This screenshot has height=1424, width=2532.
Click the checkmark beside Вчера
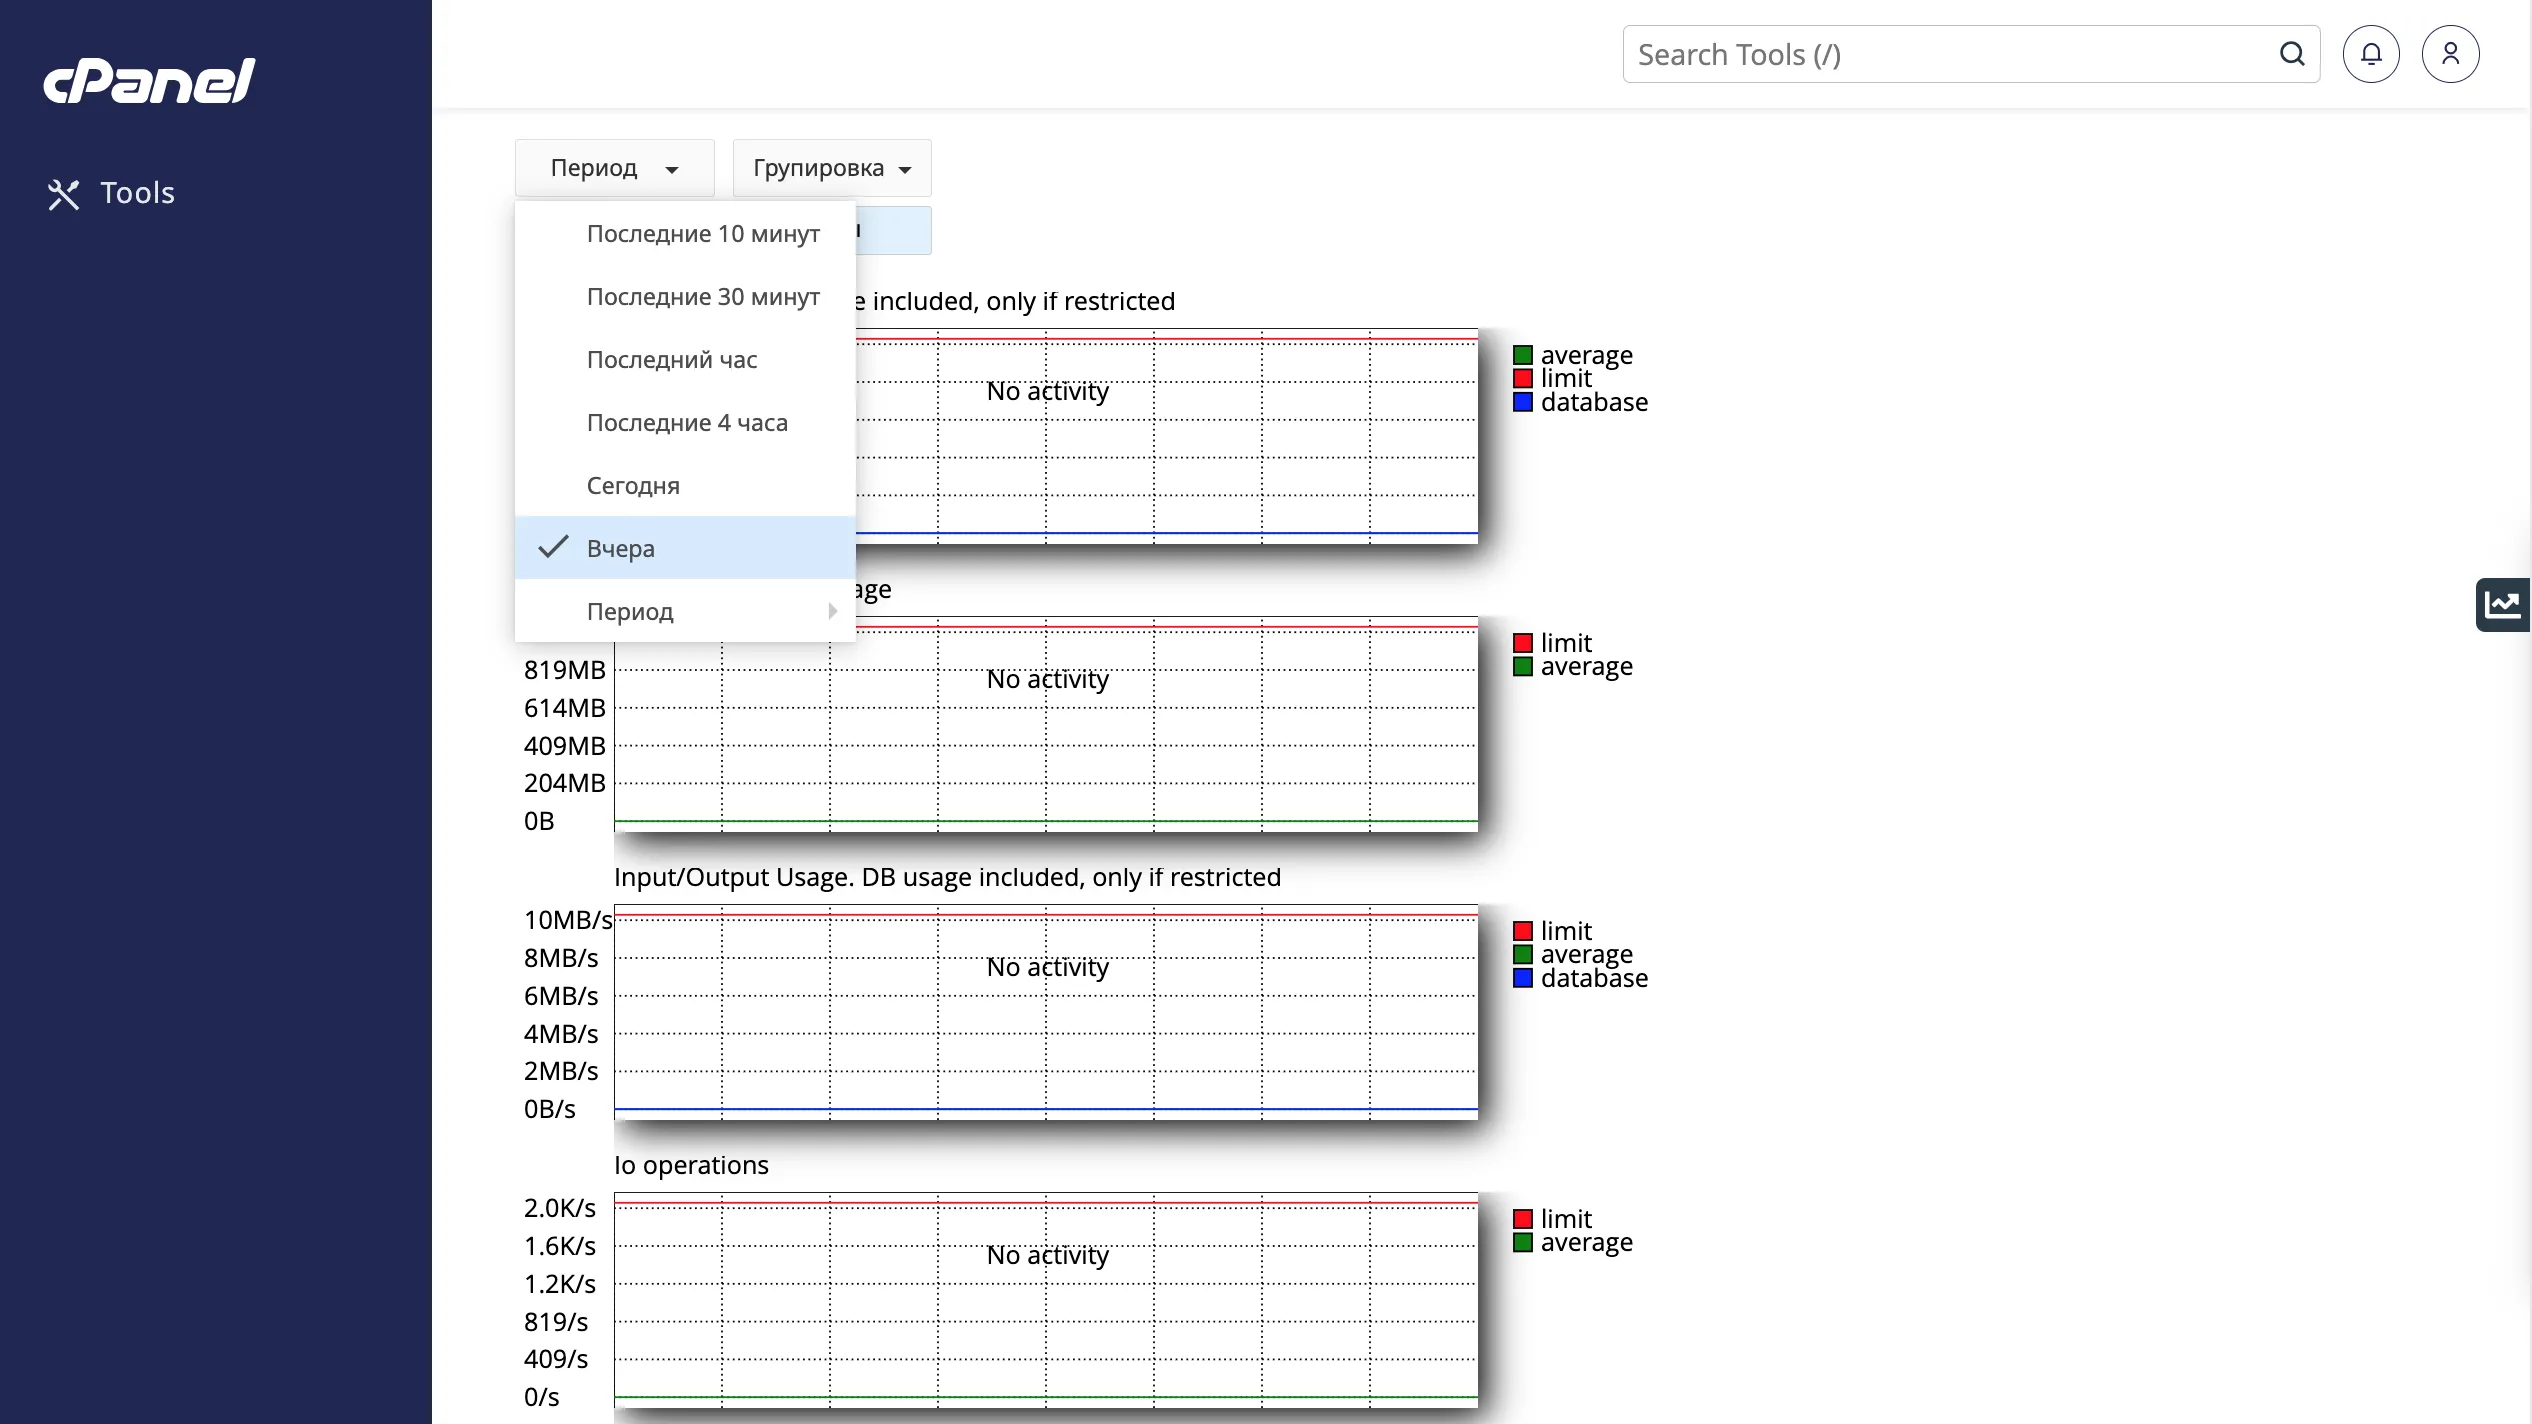click(x=552, y=547)
